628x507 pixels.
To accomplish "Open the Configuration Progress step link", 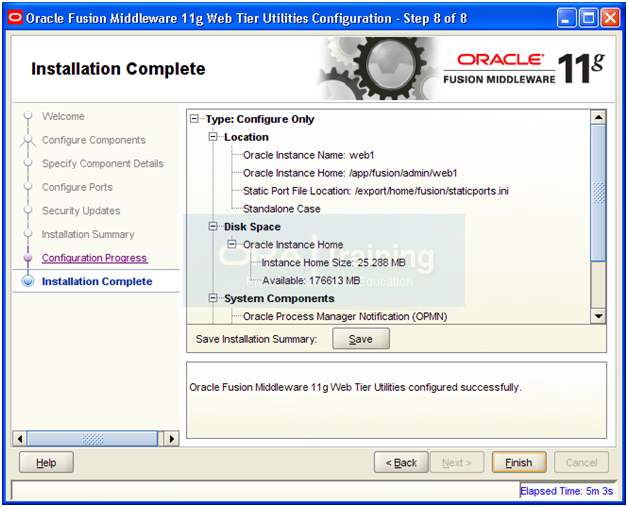I will [x=95, y=258].
